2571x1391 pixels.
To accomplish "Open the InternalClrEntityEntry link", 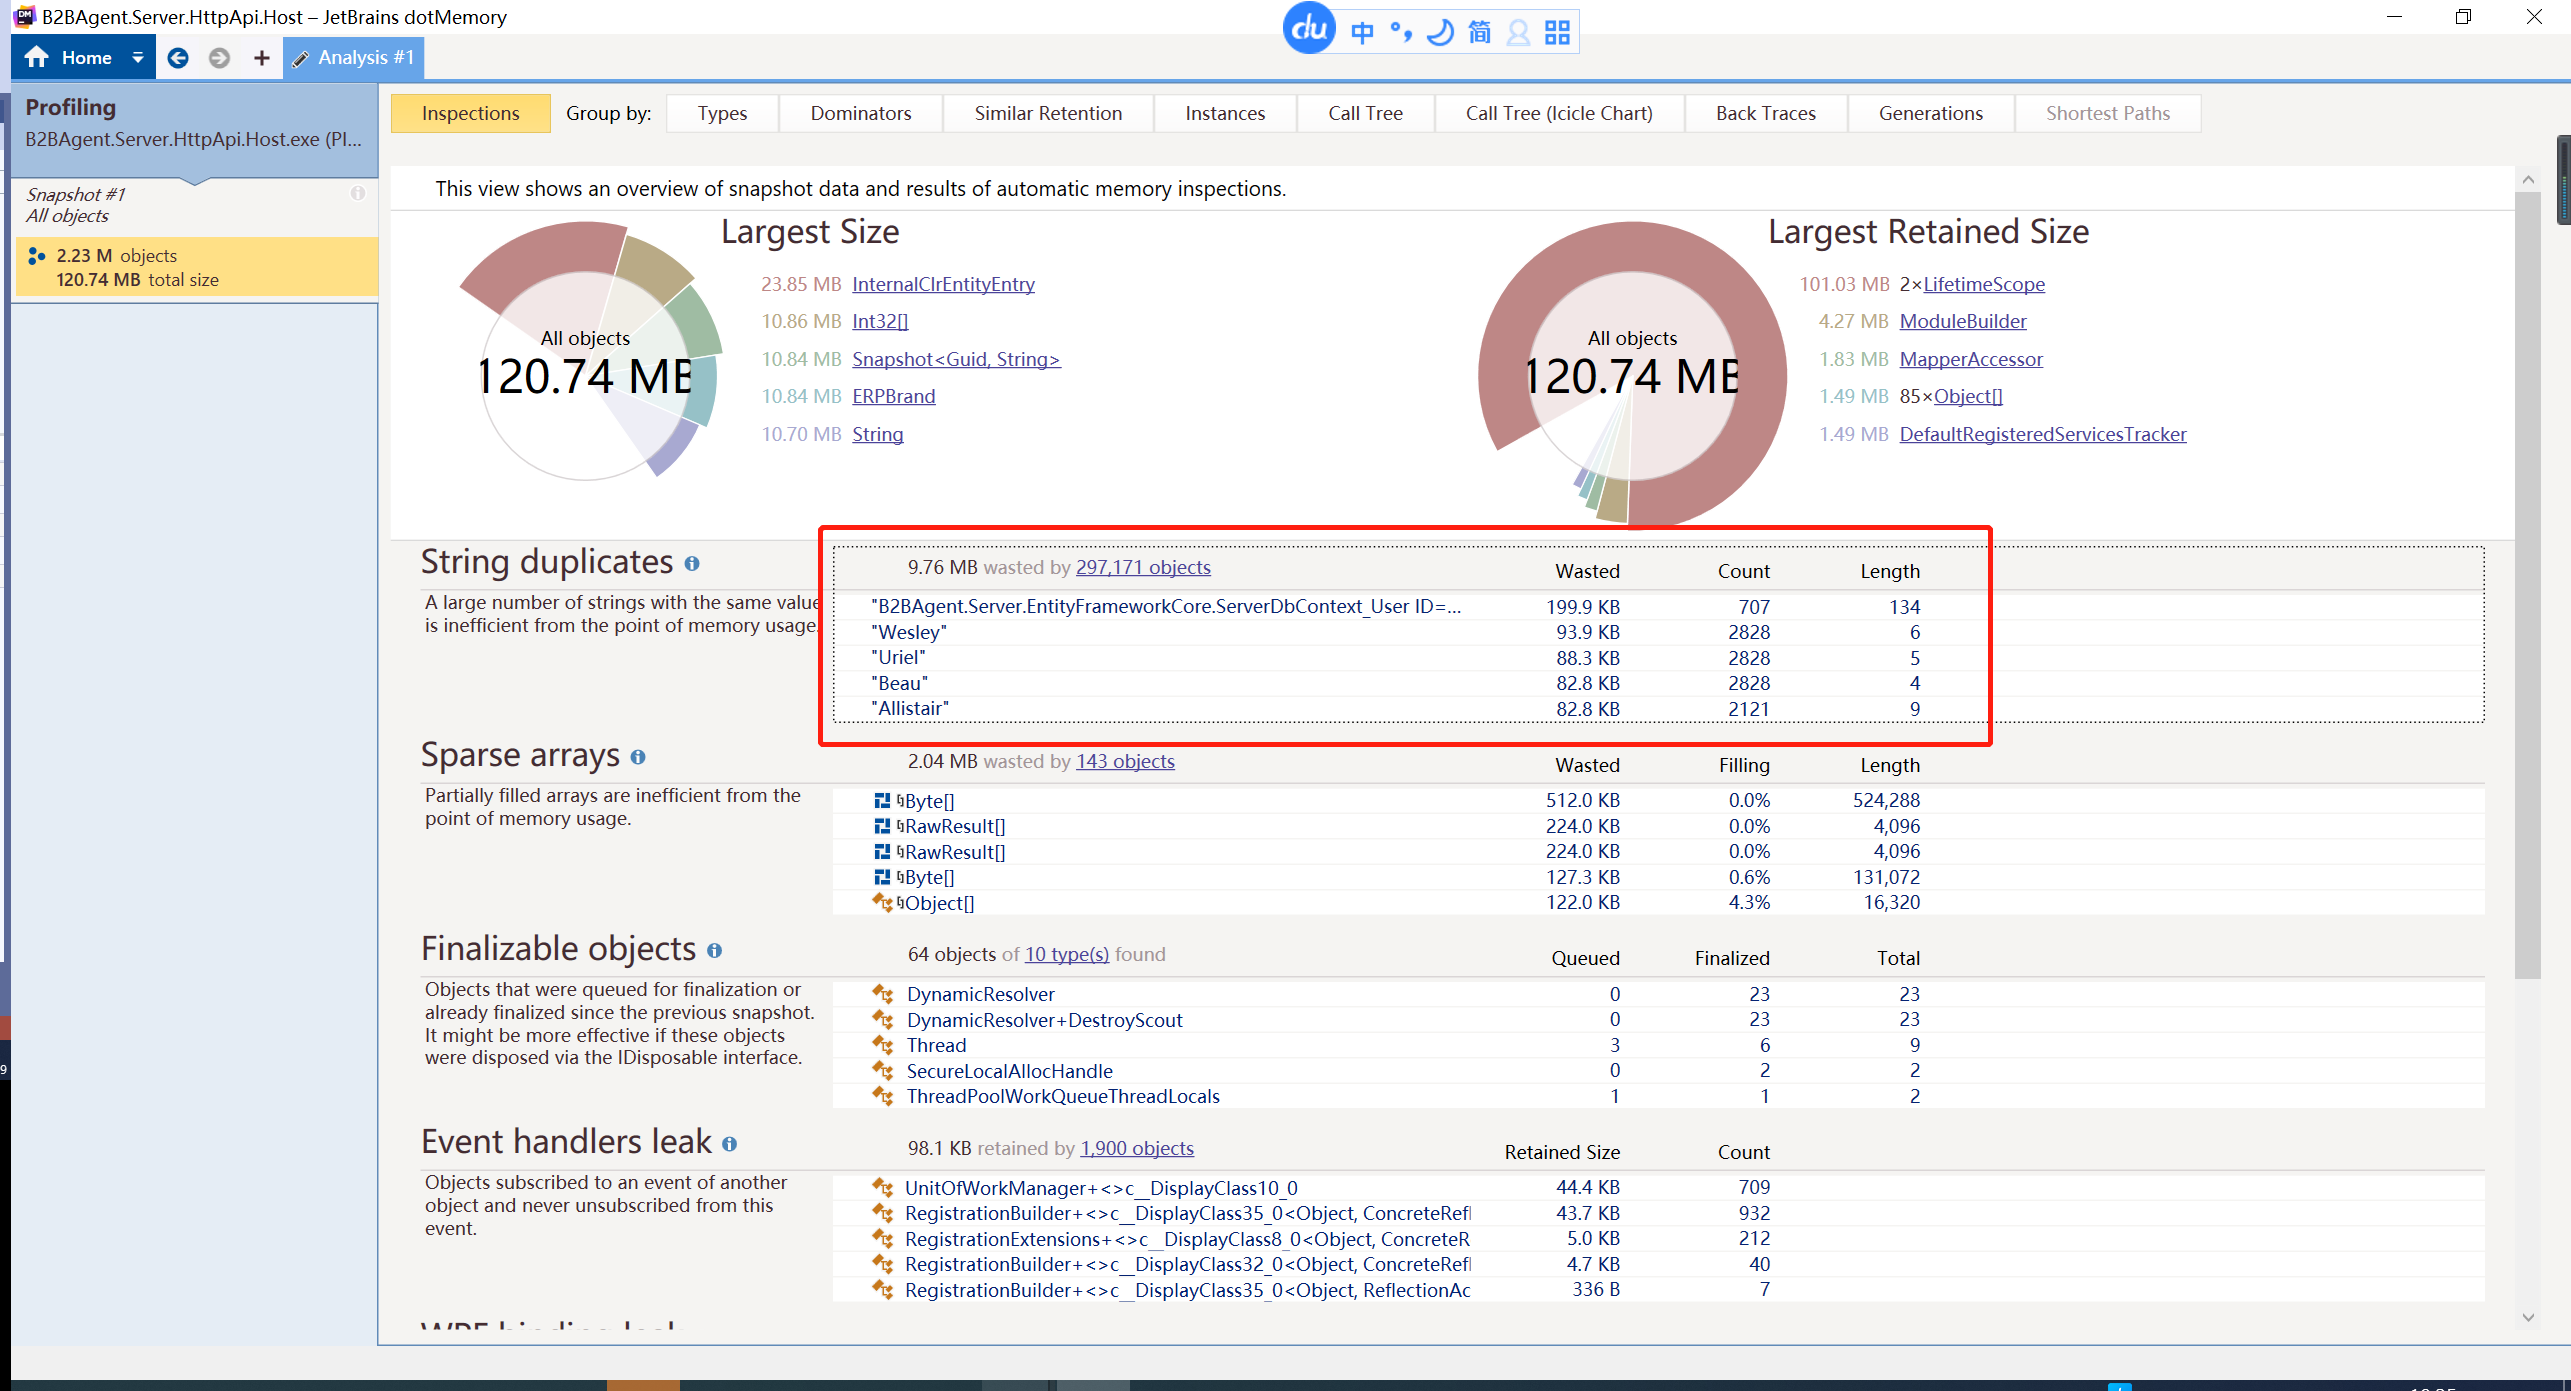I will tap(942, 284).
